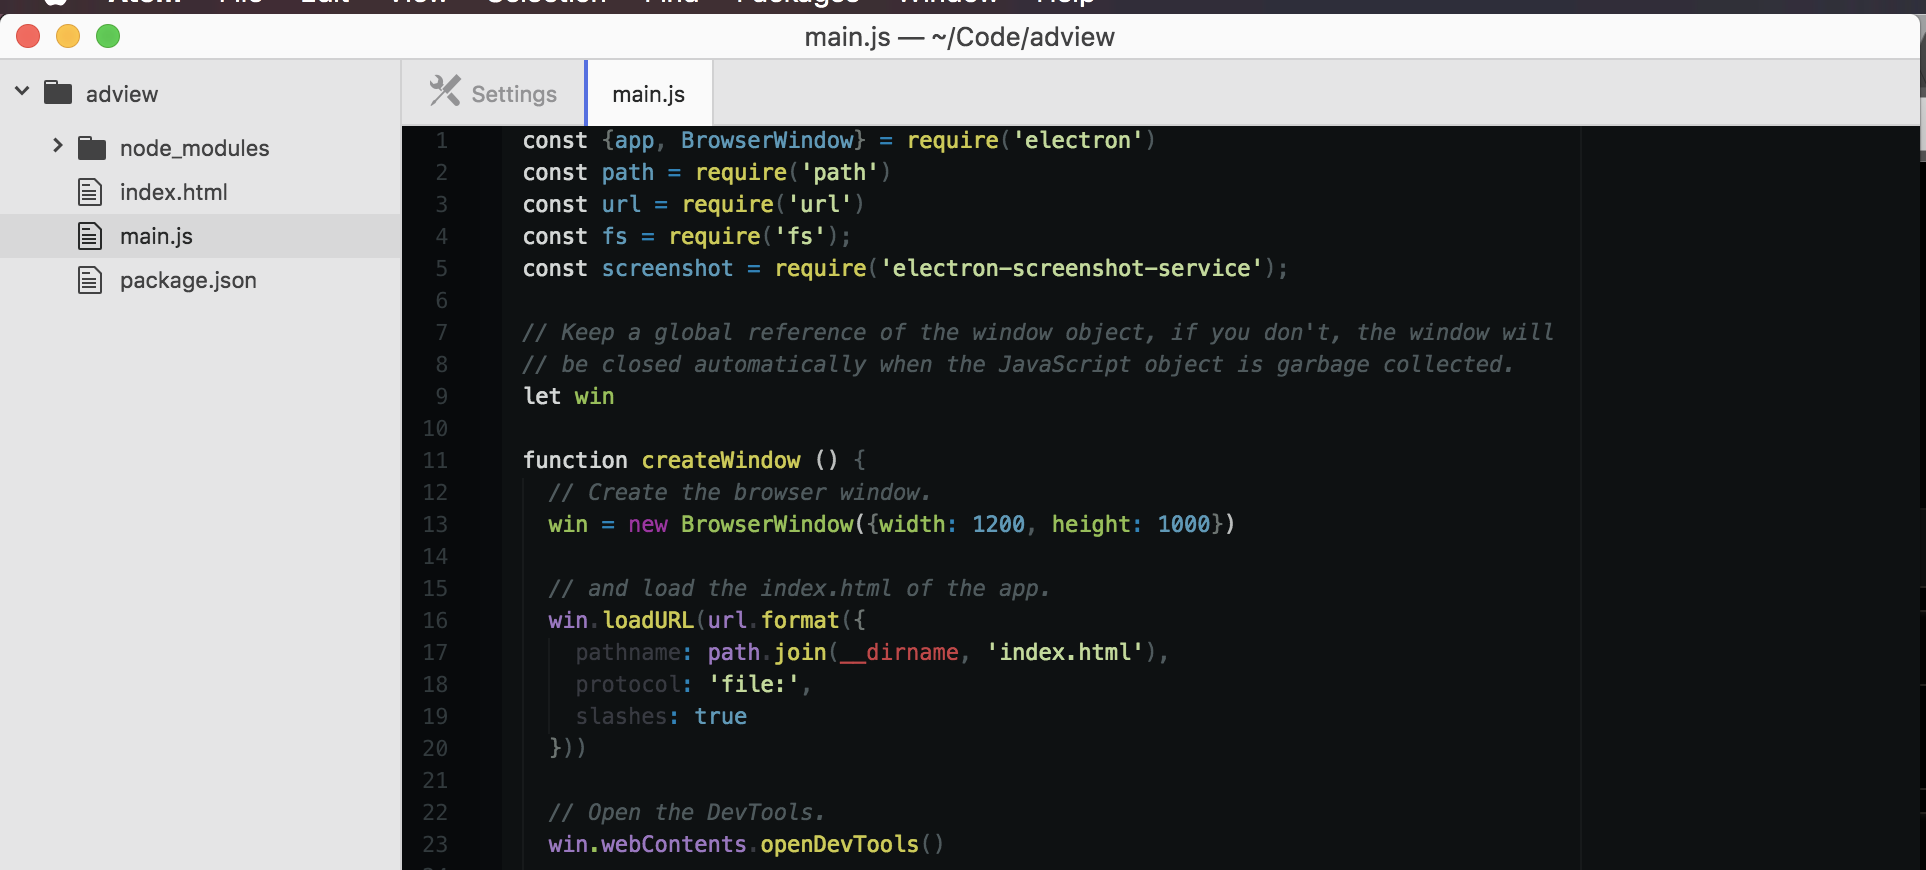Switch to the main.js editor tab
1926x870 pixels.
point(649,93)
